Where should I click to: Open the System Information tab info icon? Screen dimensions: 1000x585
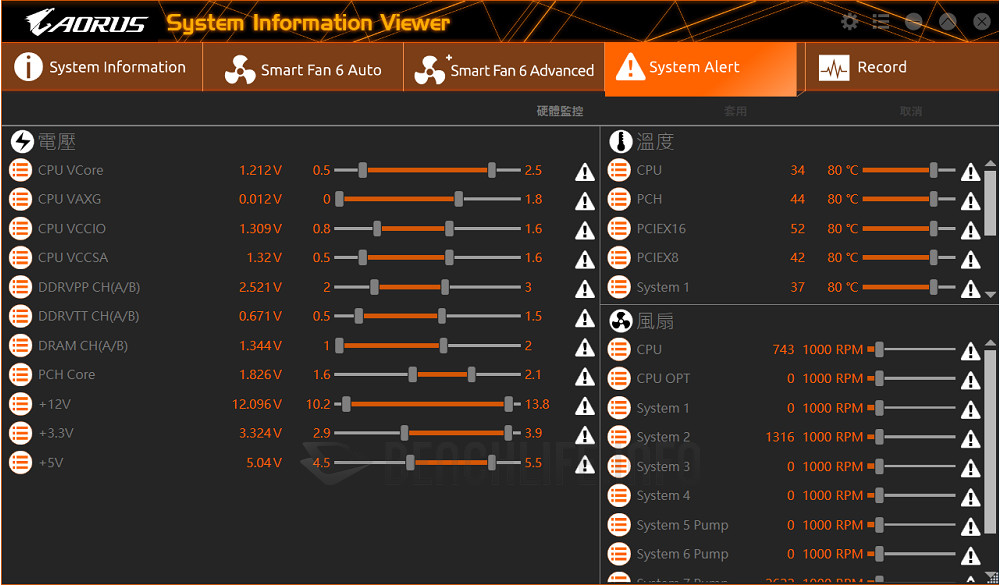[x=27, y=67]
